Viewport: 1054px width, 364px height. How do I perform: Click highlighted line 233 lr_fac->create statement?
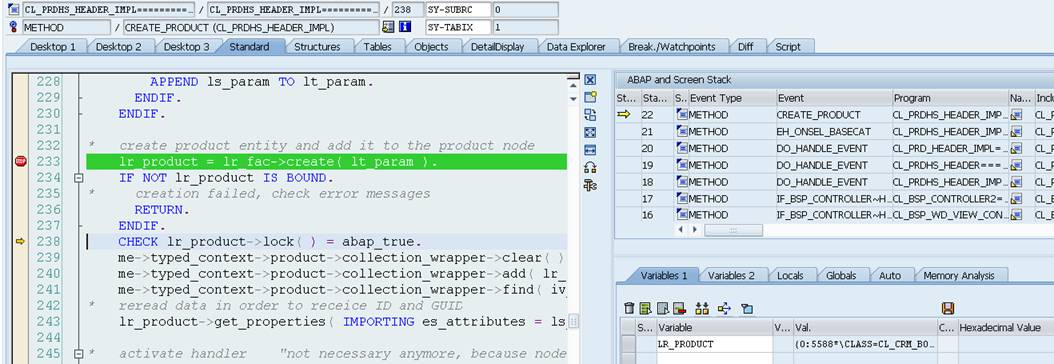pos(326,162)
